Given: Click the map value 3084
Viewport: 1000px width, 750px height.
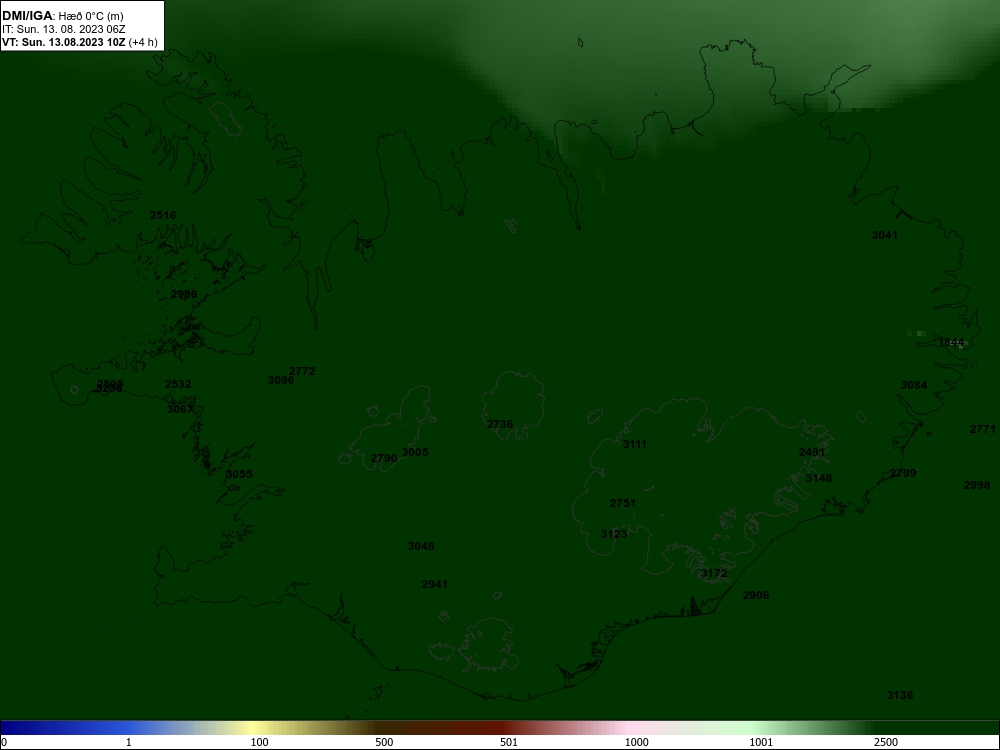Looking at the screenshot, I should pos(914,385).
